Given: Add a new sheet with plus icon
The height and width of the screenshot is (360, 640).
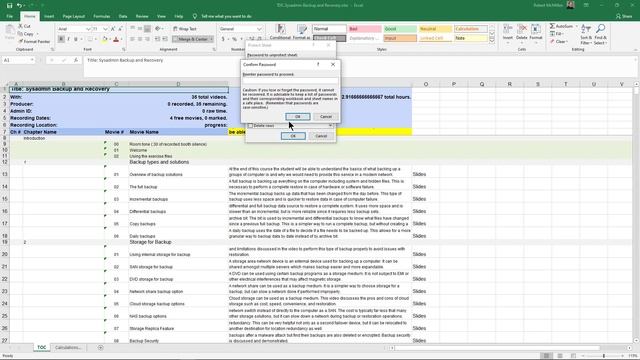Looking at the screenshot, I should tap(100, 348).
